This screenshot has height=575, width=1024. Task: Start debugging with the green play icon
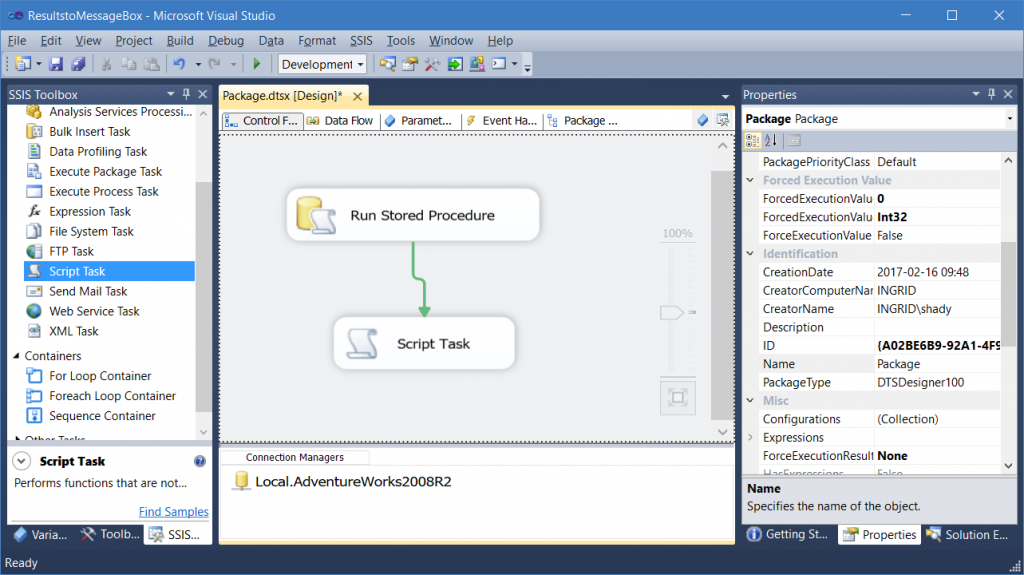257,64
